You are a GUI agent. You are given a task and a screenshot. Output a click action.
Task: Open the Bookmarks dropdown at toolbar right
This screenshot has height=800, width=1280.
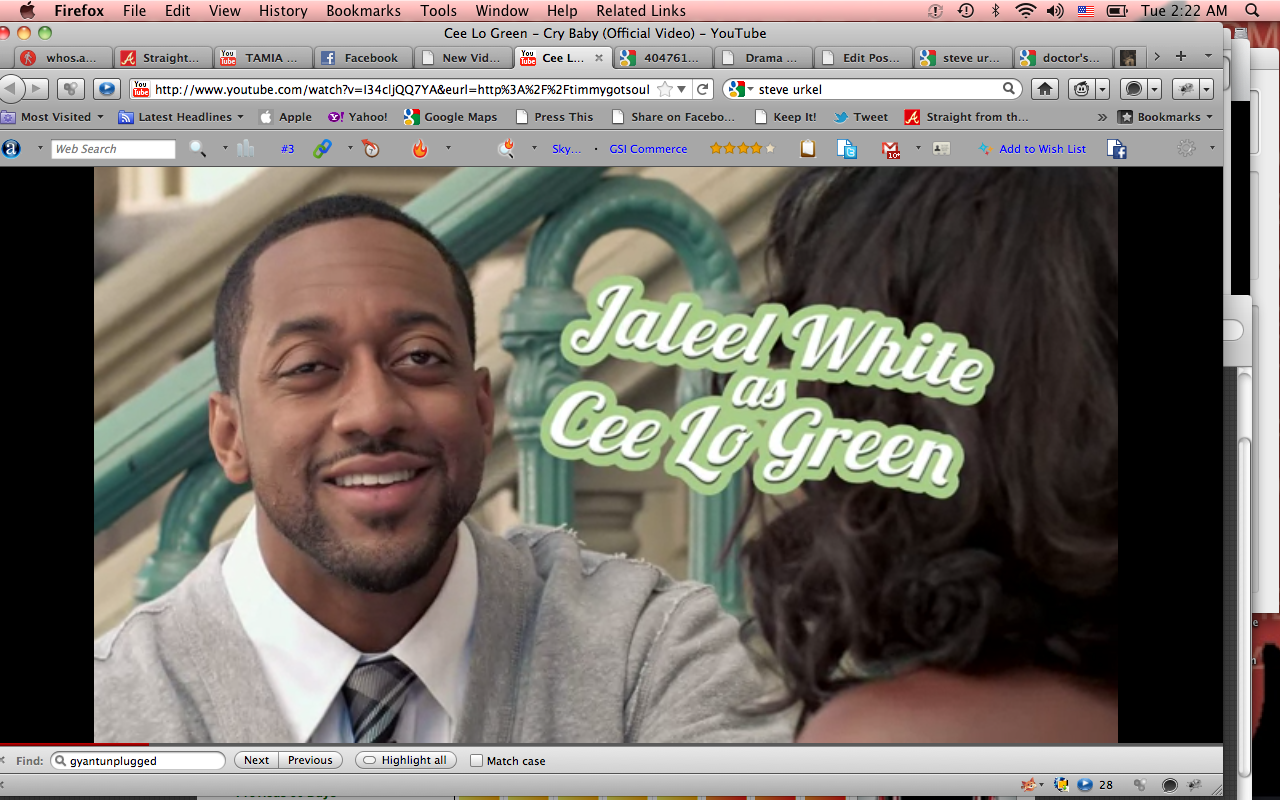pyautogui.click(x=1168, y=117)
